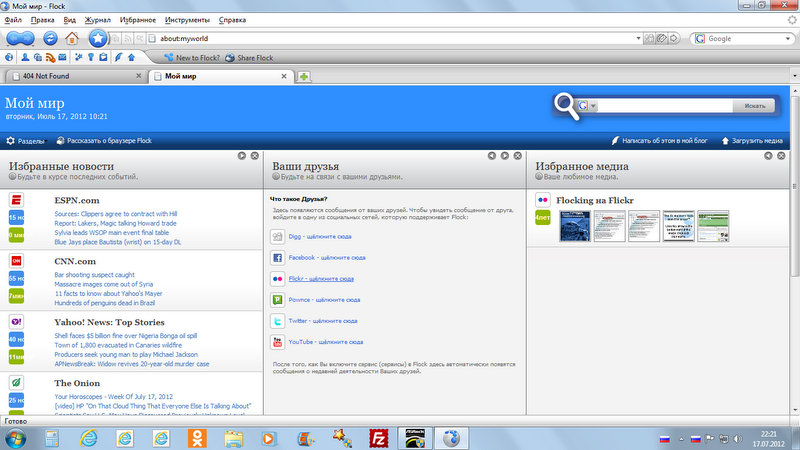
Task: Open the Webmail envelope icon
Action: pos(62,58)
